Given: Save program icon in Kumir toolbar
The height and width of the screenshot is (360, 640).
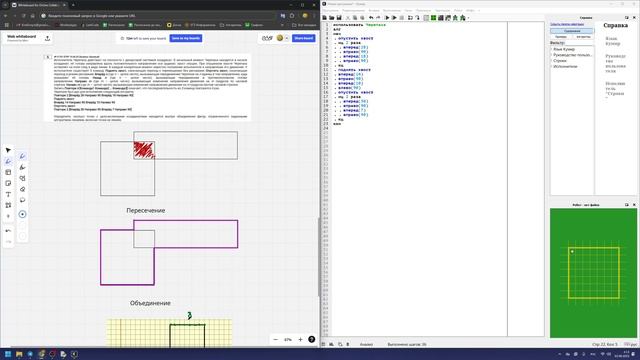Looking at the screenshot, I should tap(339, 18).
